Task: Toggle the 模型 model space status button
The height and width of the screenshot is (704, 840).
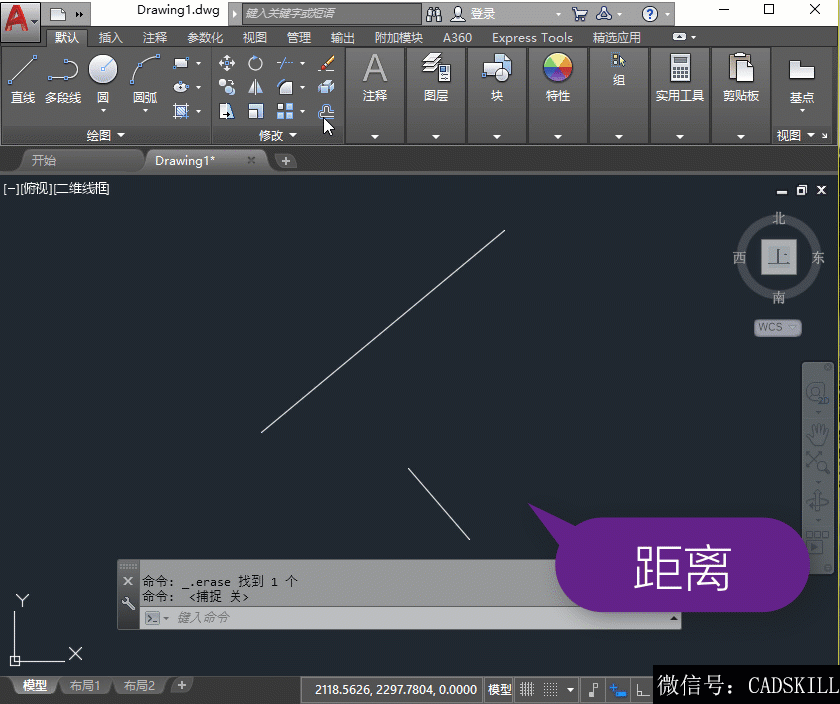Action: (x=499, y=690)
